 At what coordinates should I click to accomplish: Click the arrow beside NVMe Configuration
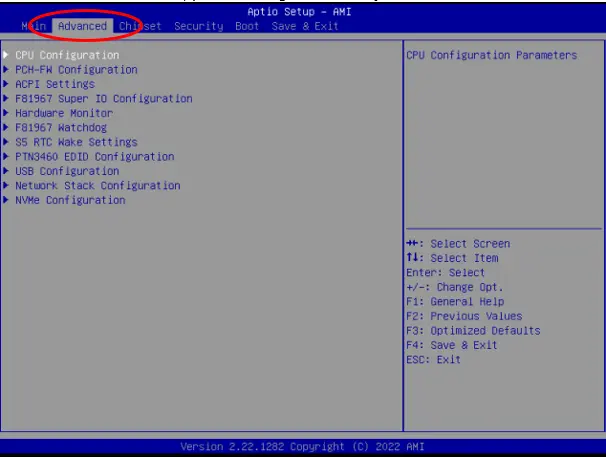coord(6,200)
